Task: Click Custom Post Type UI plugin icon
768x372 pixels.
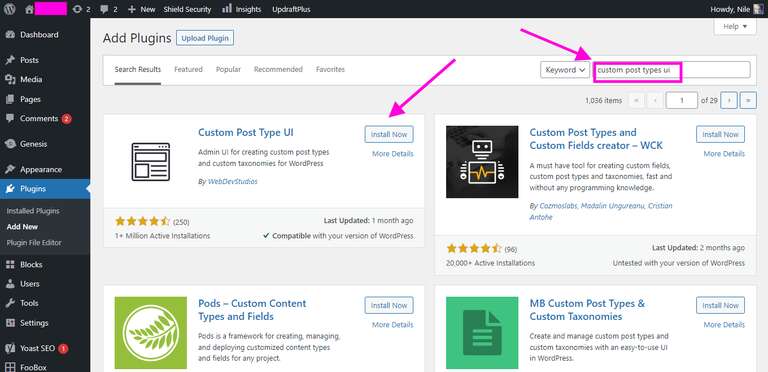Action: pyautogui.click(x=150, y=162)
